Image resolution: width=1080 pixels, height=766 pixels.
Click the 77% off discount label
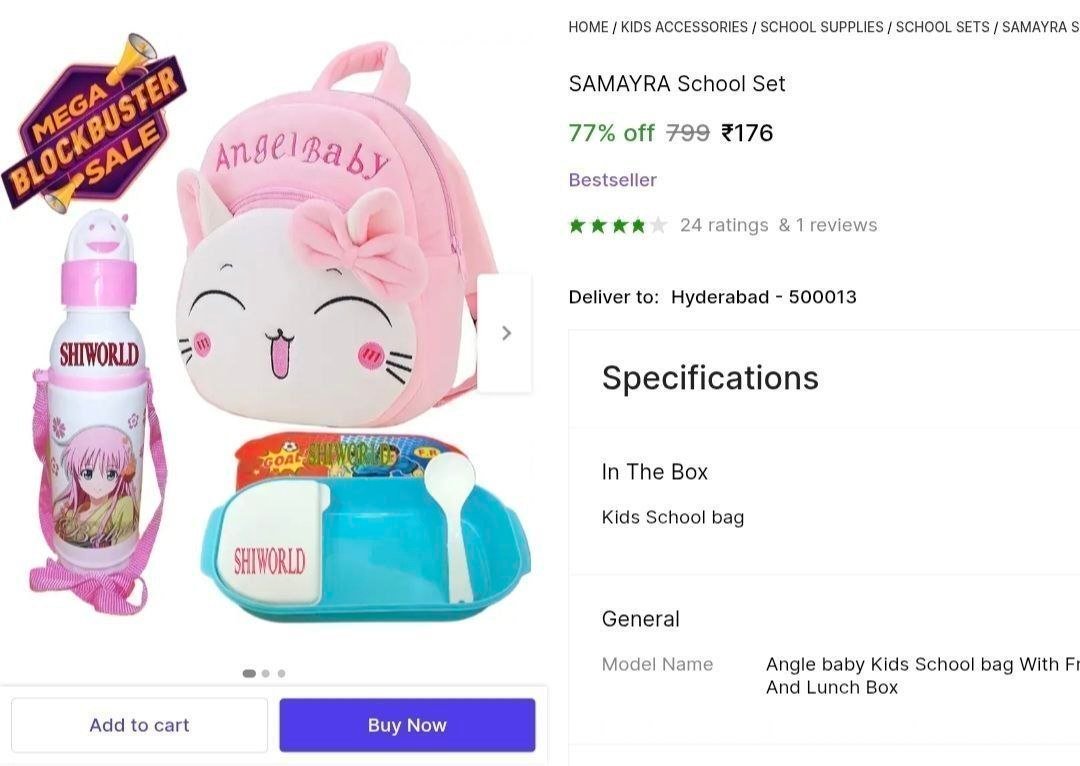click(x=611, y=133)
